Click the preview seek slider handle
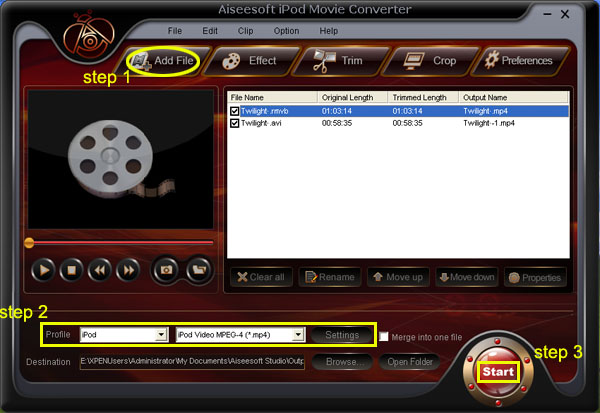This screenshot has width=600, height=413. coord(29,242)
